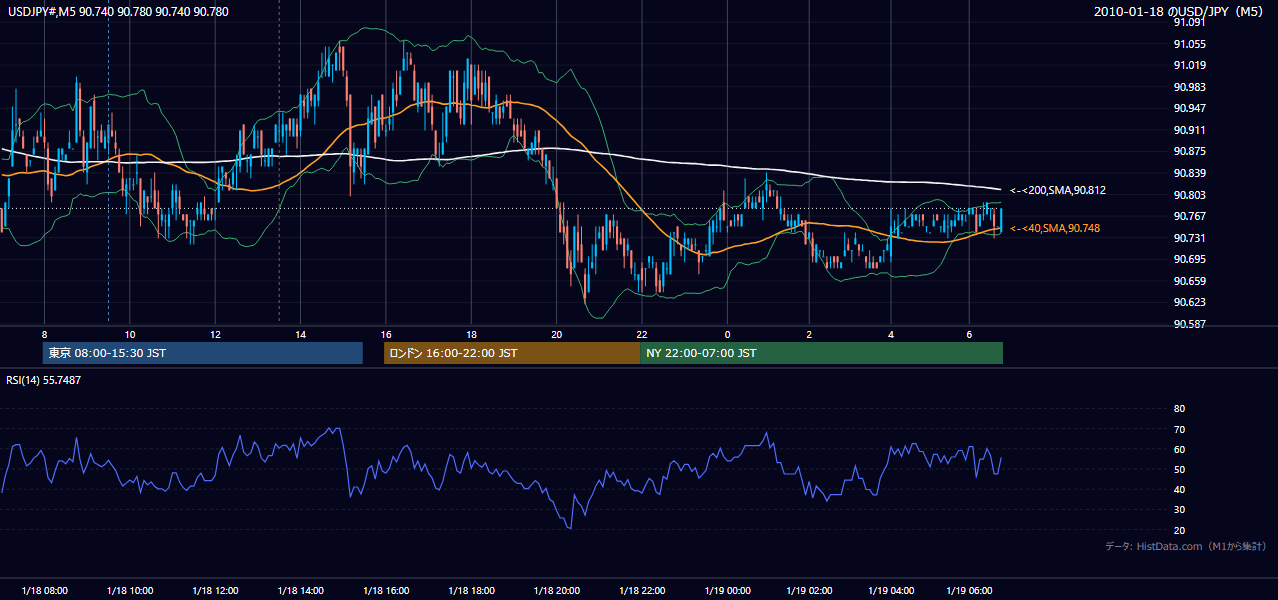Click hour tick 22 under price chart
Screen dimensions: 1278x600
643,333
